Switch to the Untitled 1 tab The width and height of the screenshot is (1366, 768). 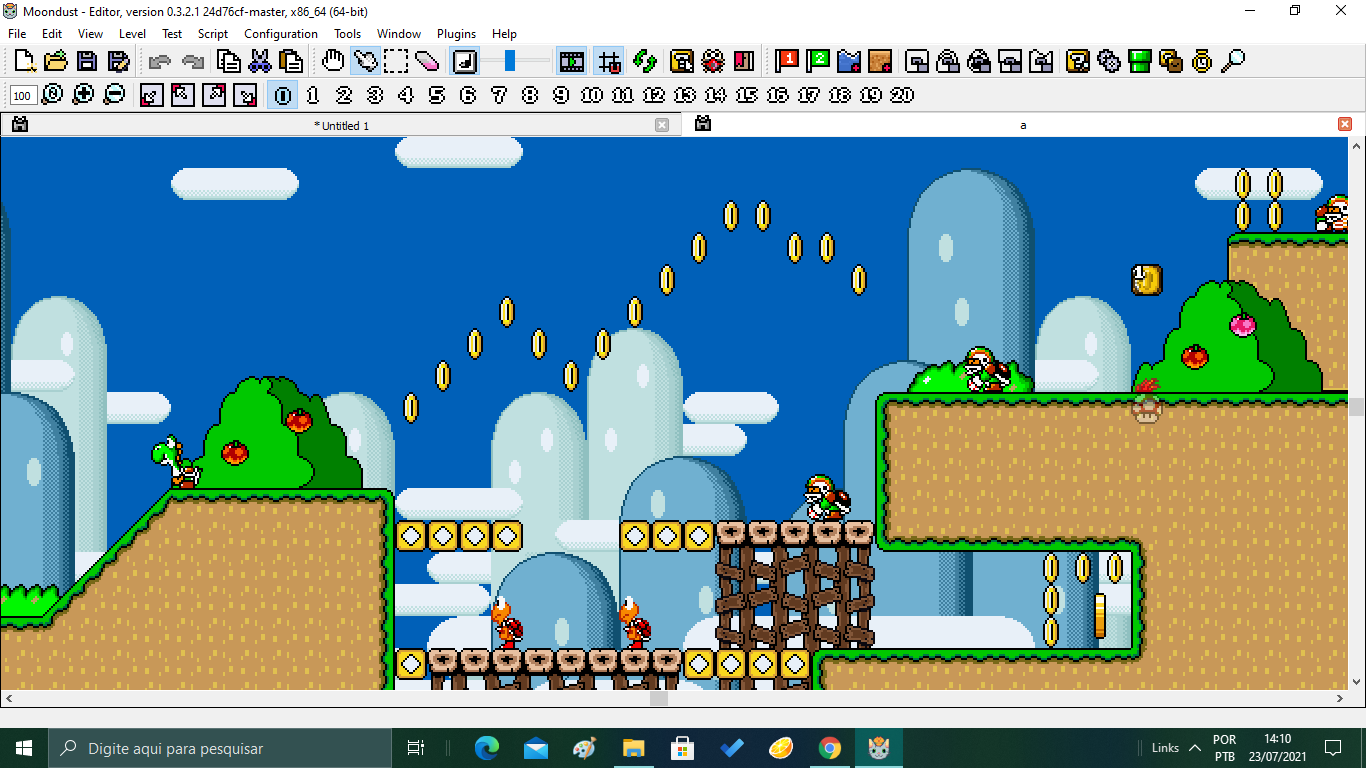click(341, 125)
